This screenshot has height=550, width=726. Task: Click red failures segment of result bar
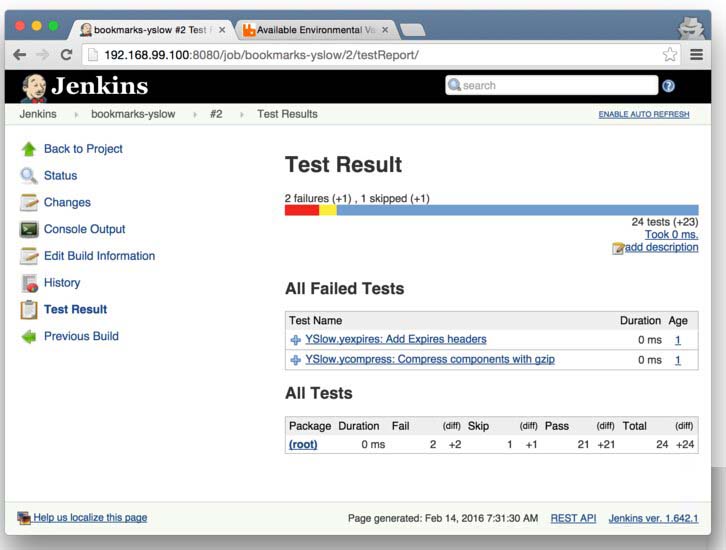coord(302,211)
